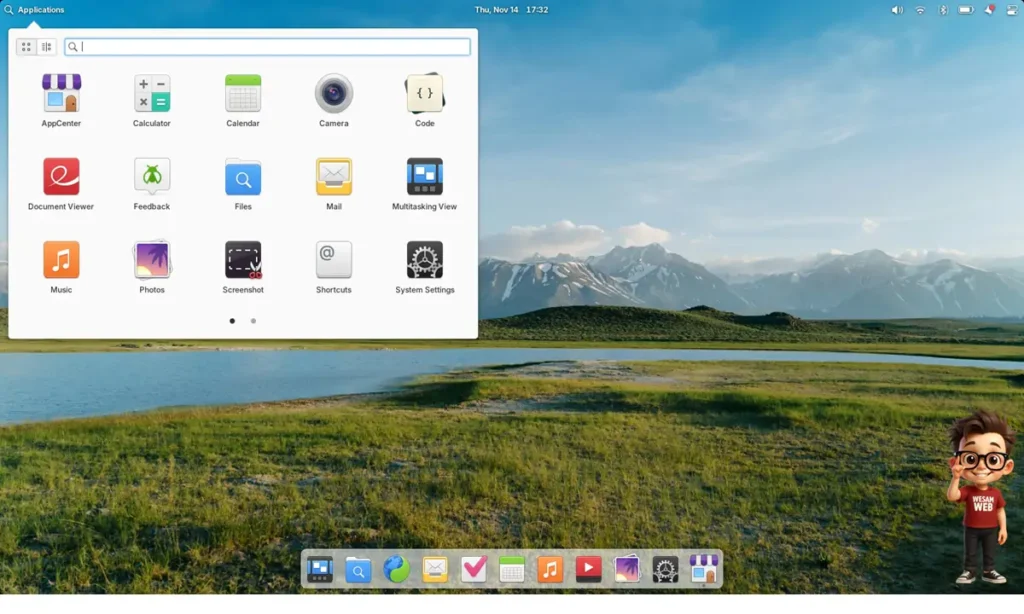Open the Shortcuts app

(334, 260)
